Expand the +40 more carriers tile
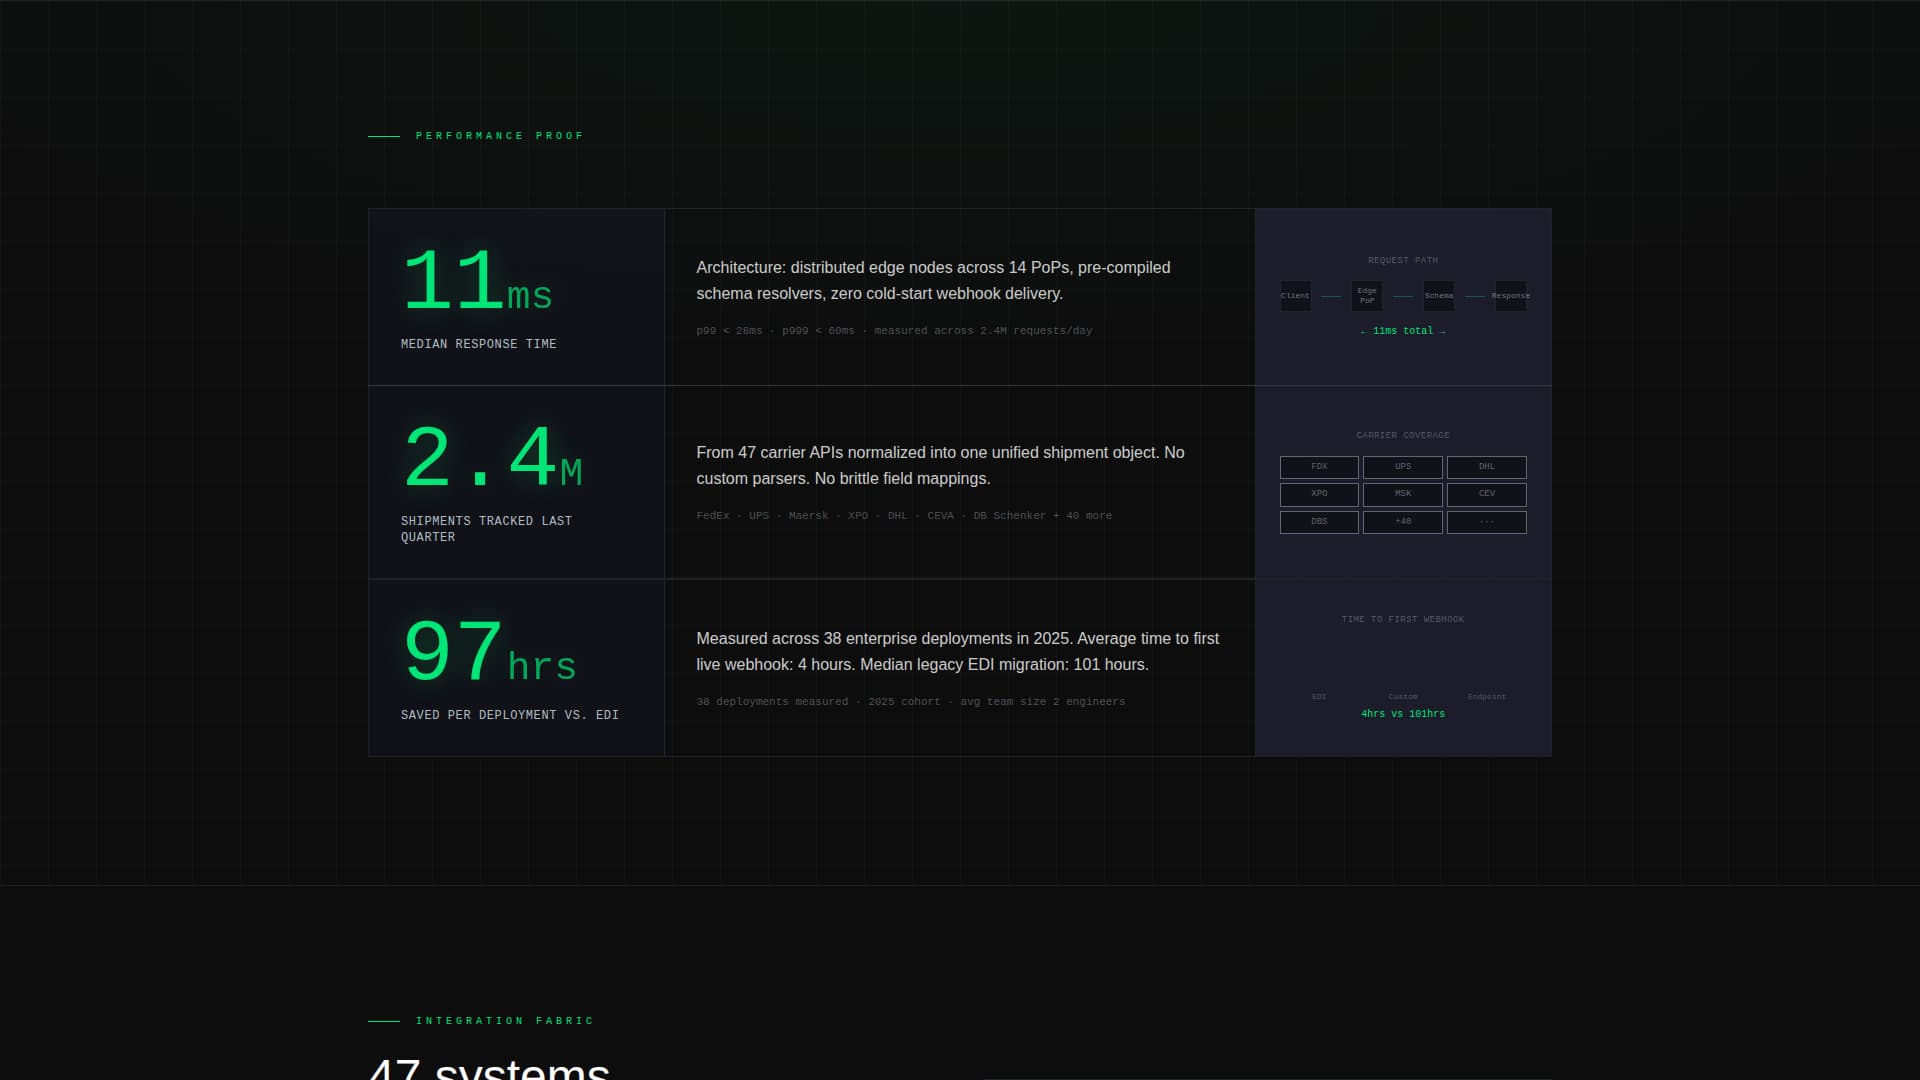This screenshot has width=1920, height=1080. tap(1403, 522)
